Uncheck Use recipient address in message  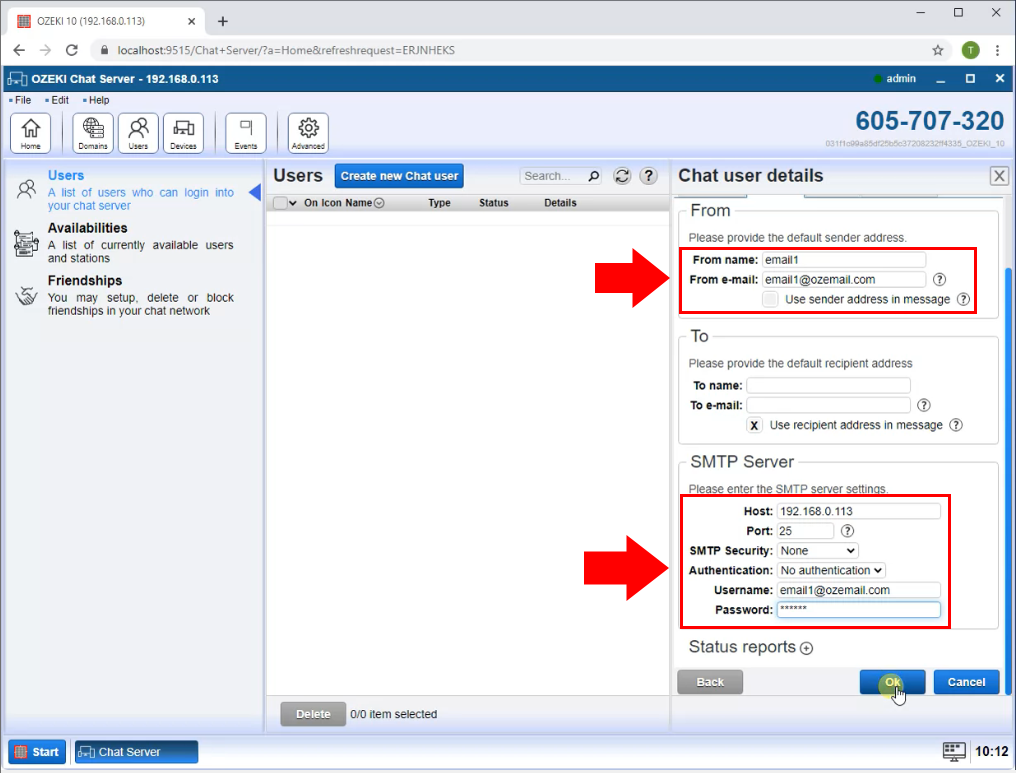754,425
